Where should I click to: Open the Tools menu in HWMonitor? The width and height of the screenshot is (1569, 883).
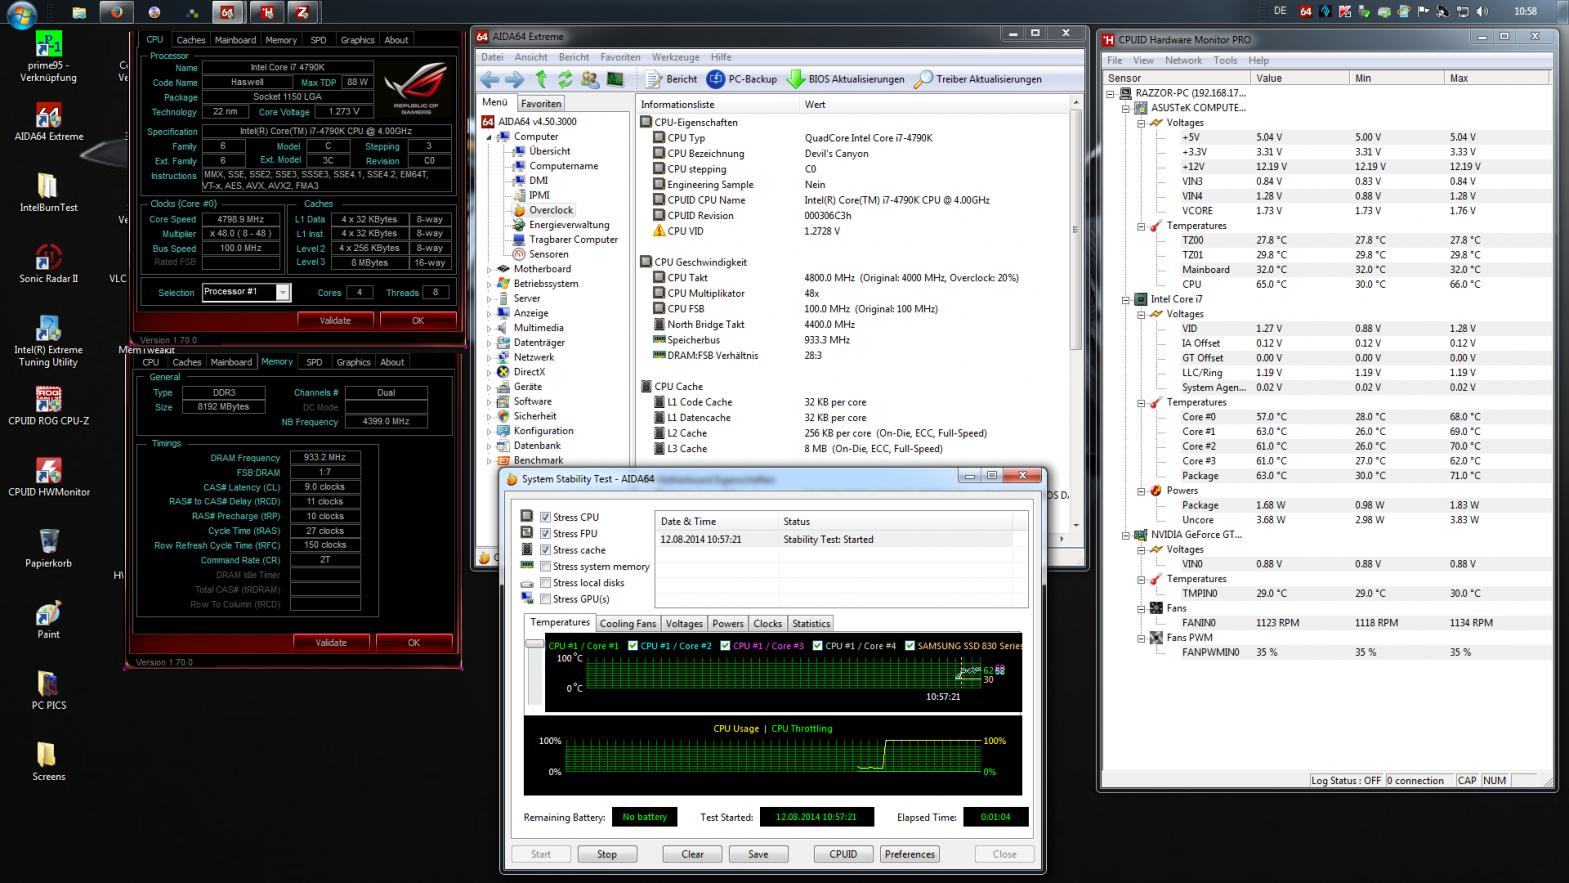(x=1225, y=60)
